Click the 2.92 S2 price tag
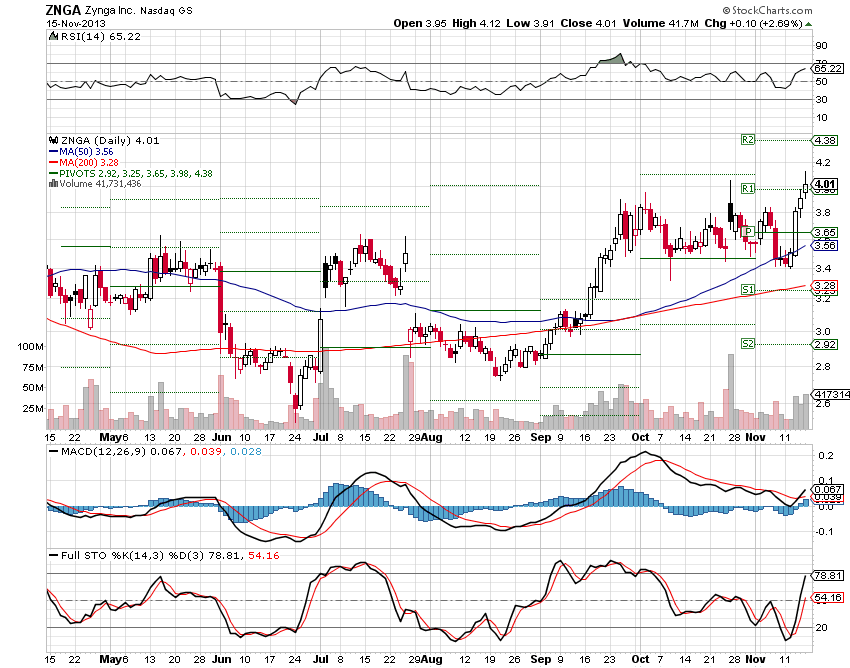 pyautogui.click(x=825, y=344)
